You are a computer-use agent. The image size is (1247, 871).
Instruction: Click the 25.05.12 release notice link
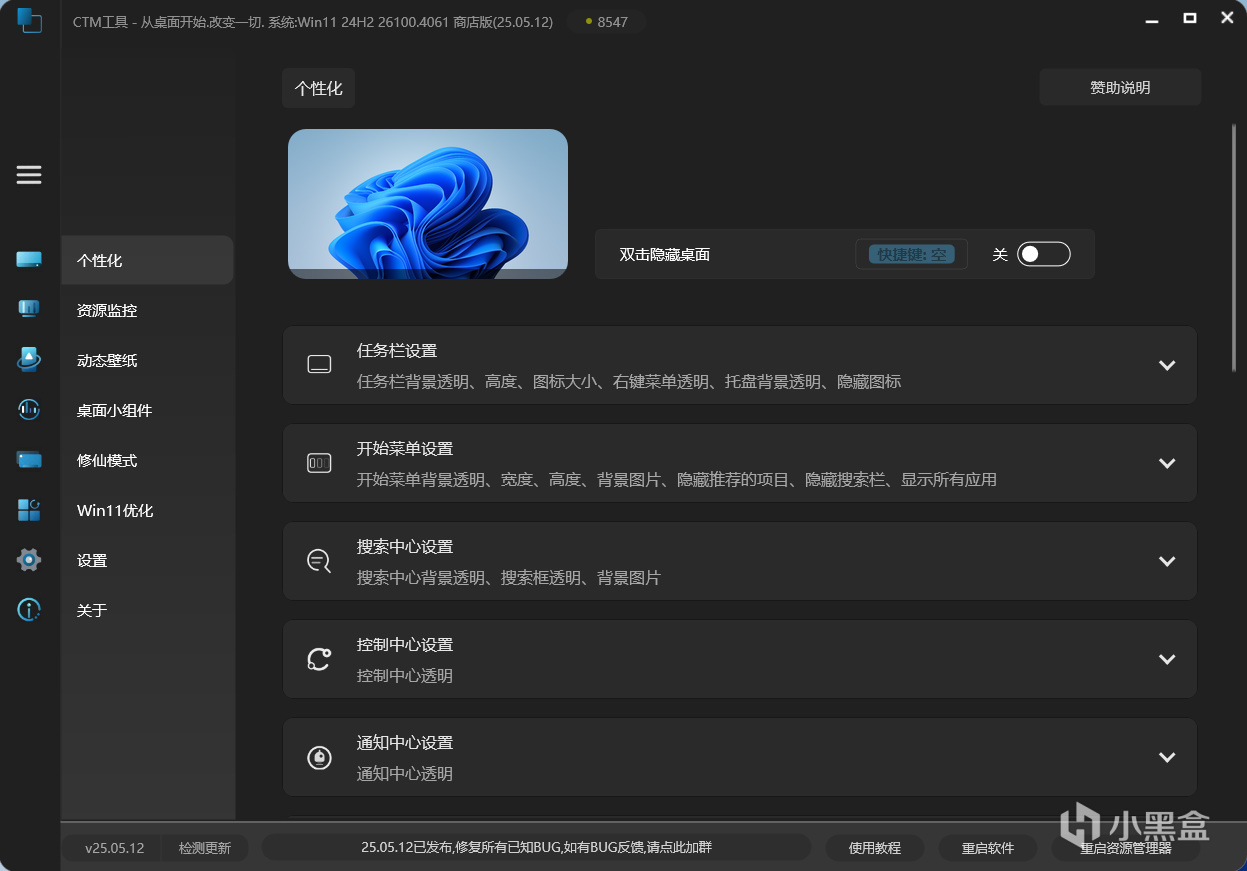536,847
